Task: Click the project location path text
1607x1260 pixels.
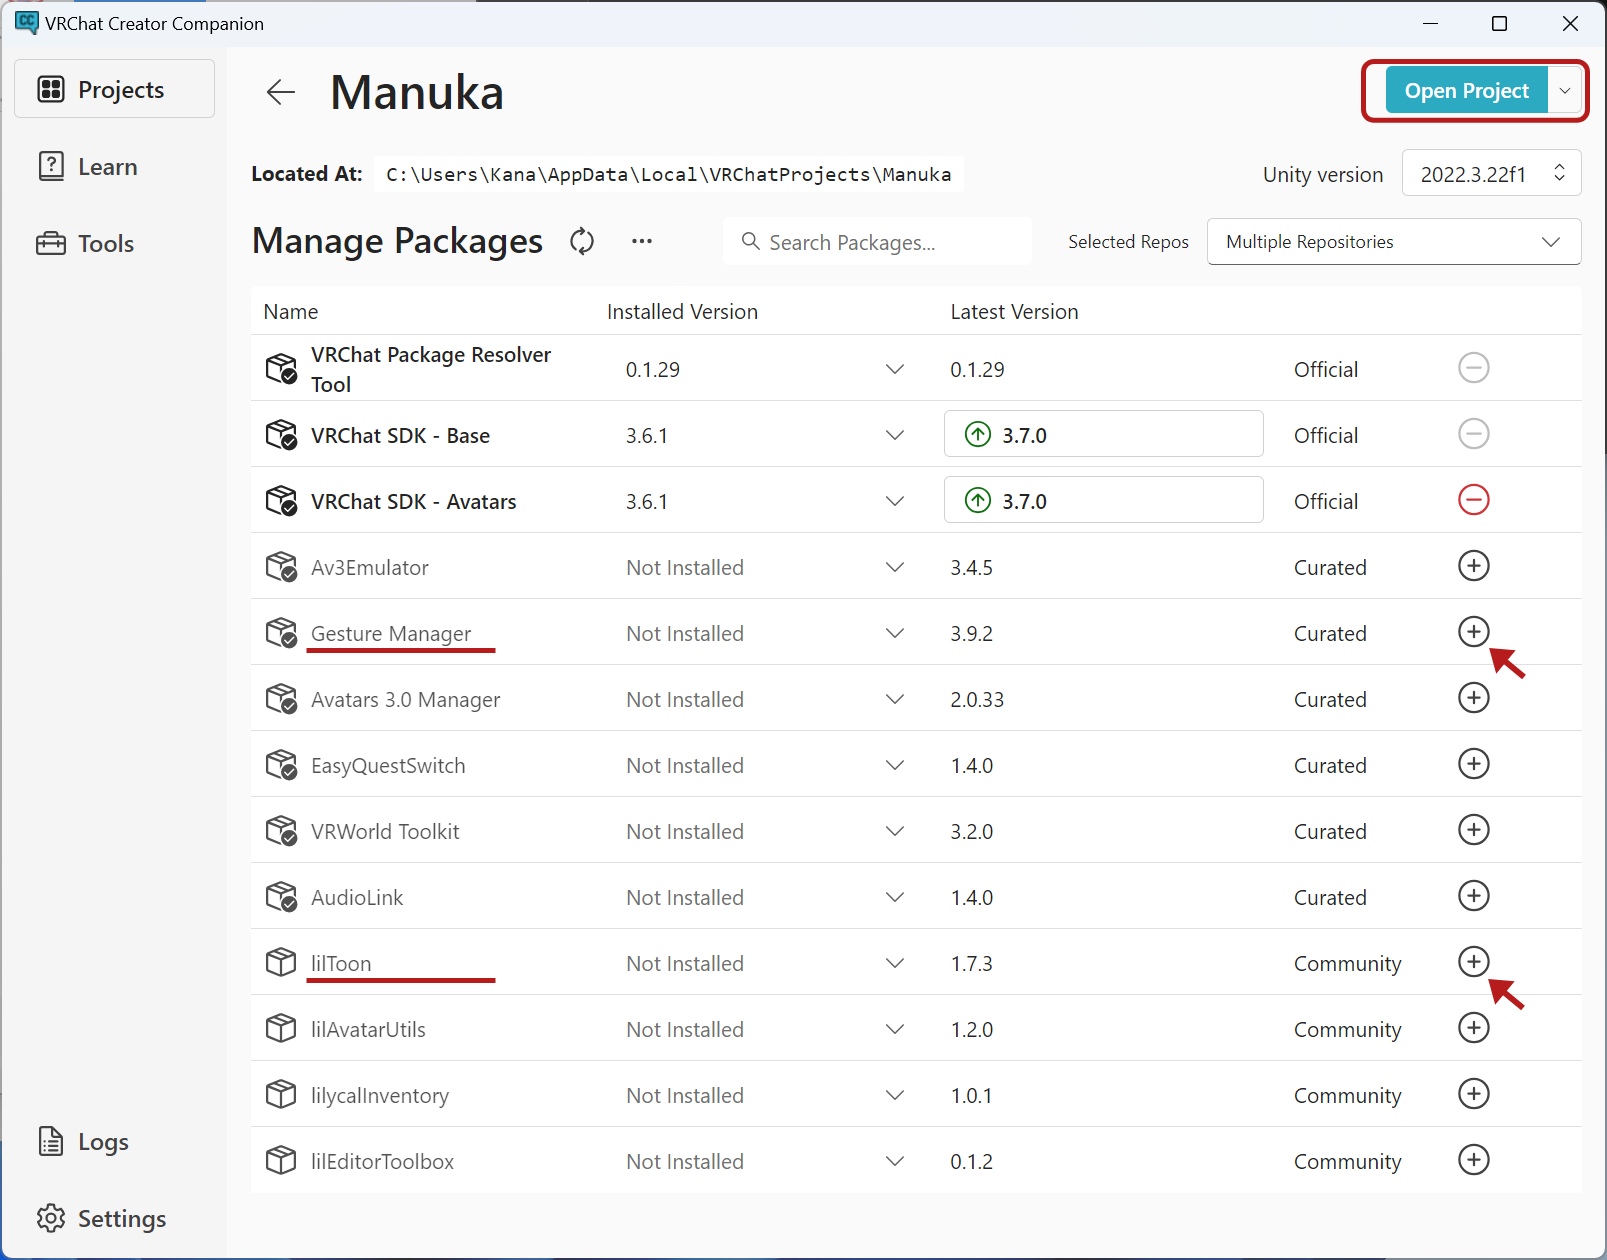Action: (668, 174)
